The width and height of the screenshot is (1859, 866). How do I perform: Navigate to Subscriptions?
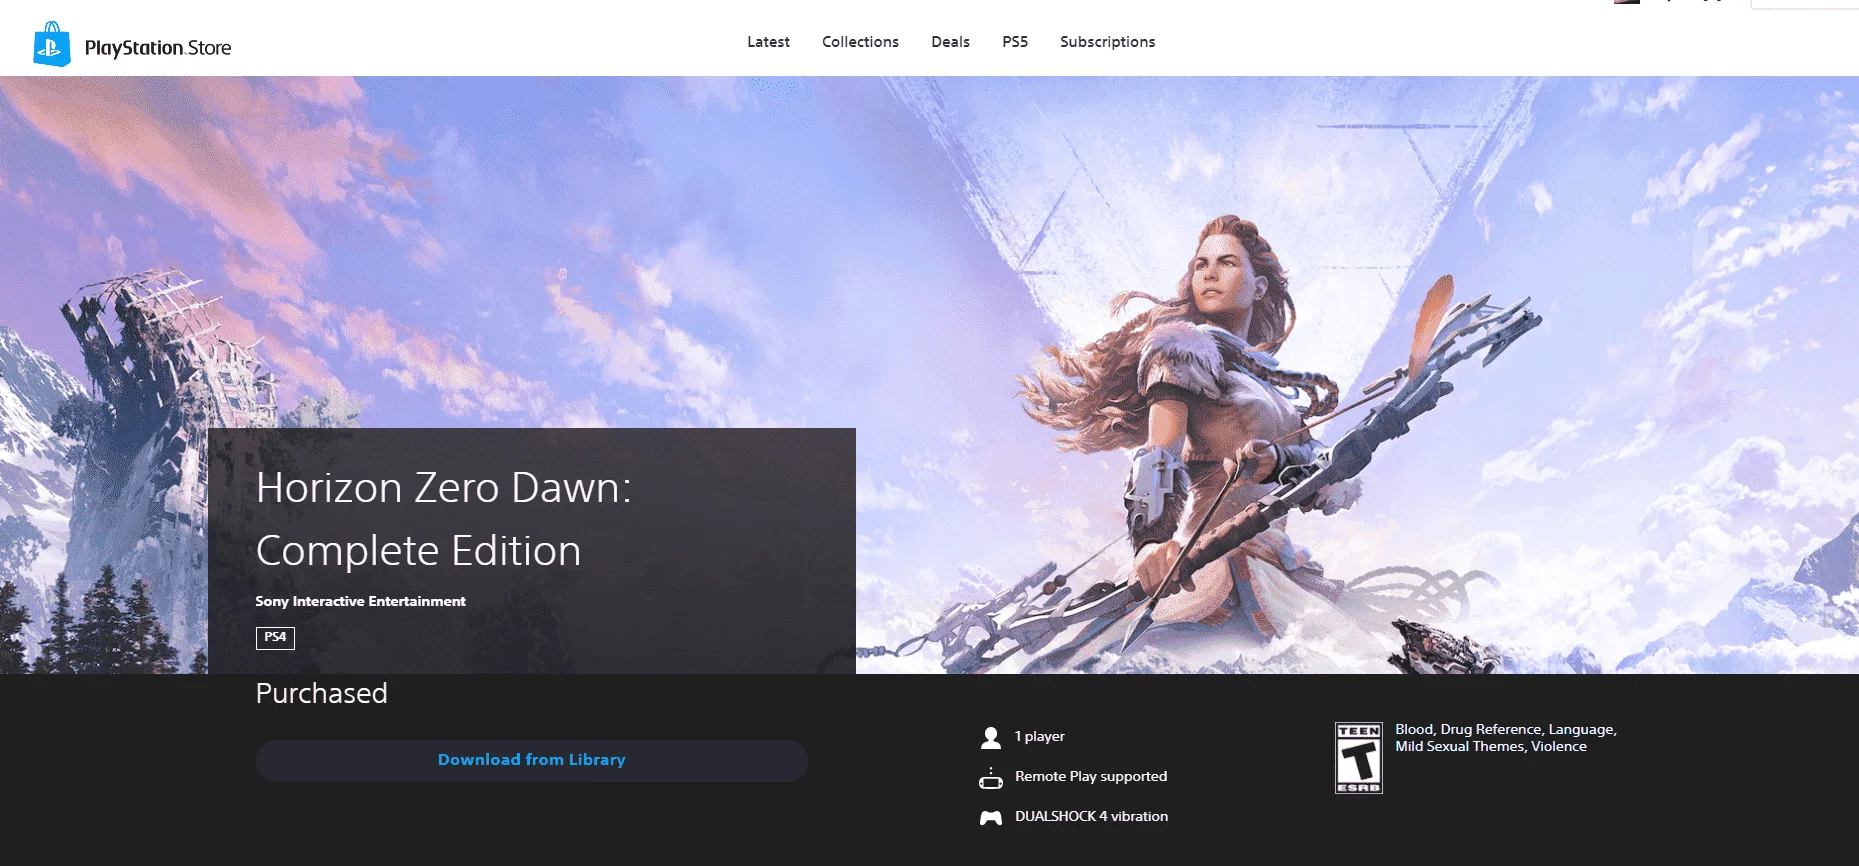click(x=1107, y=42)
